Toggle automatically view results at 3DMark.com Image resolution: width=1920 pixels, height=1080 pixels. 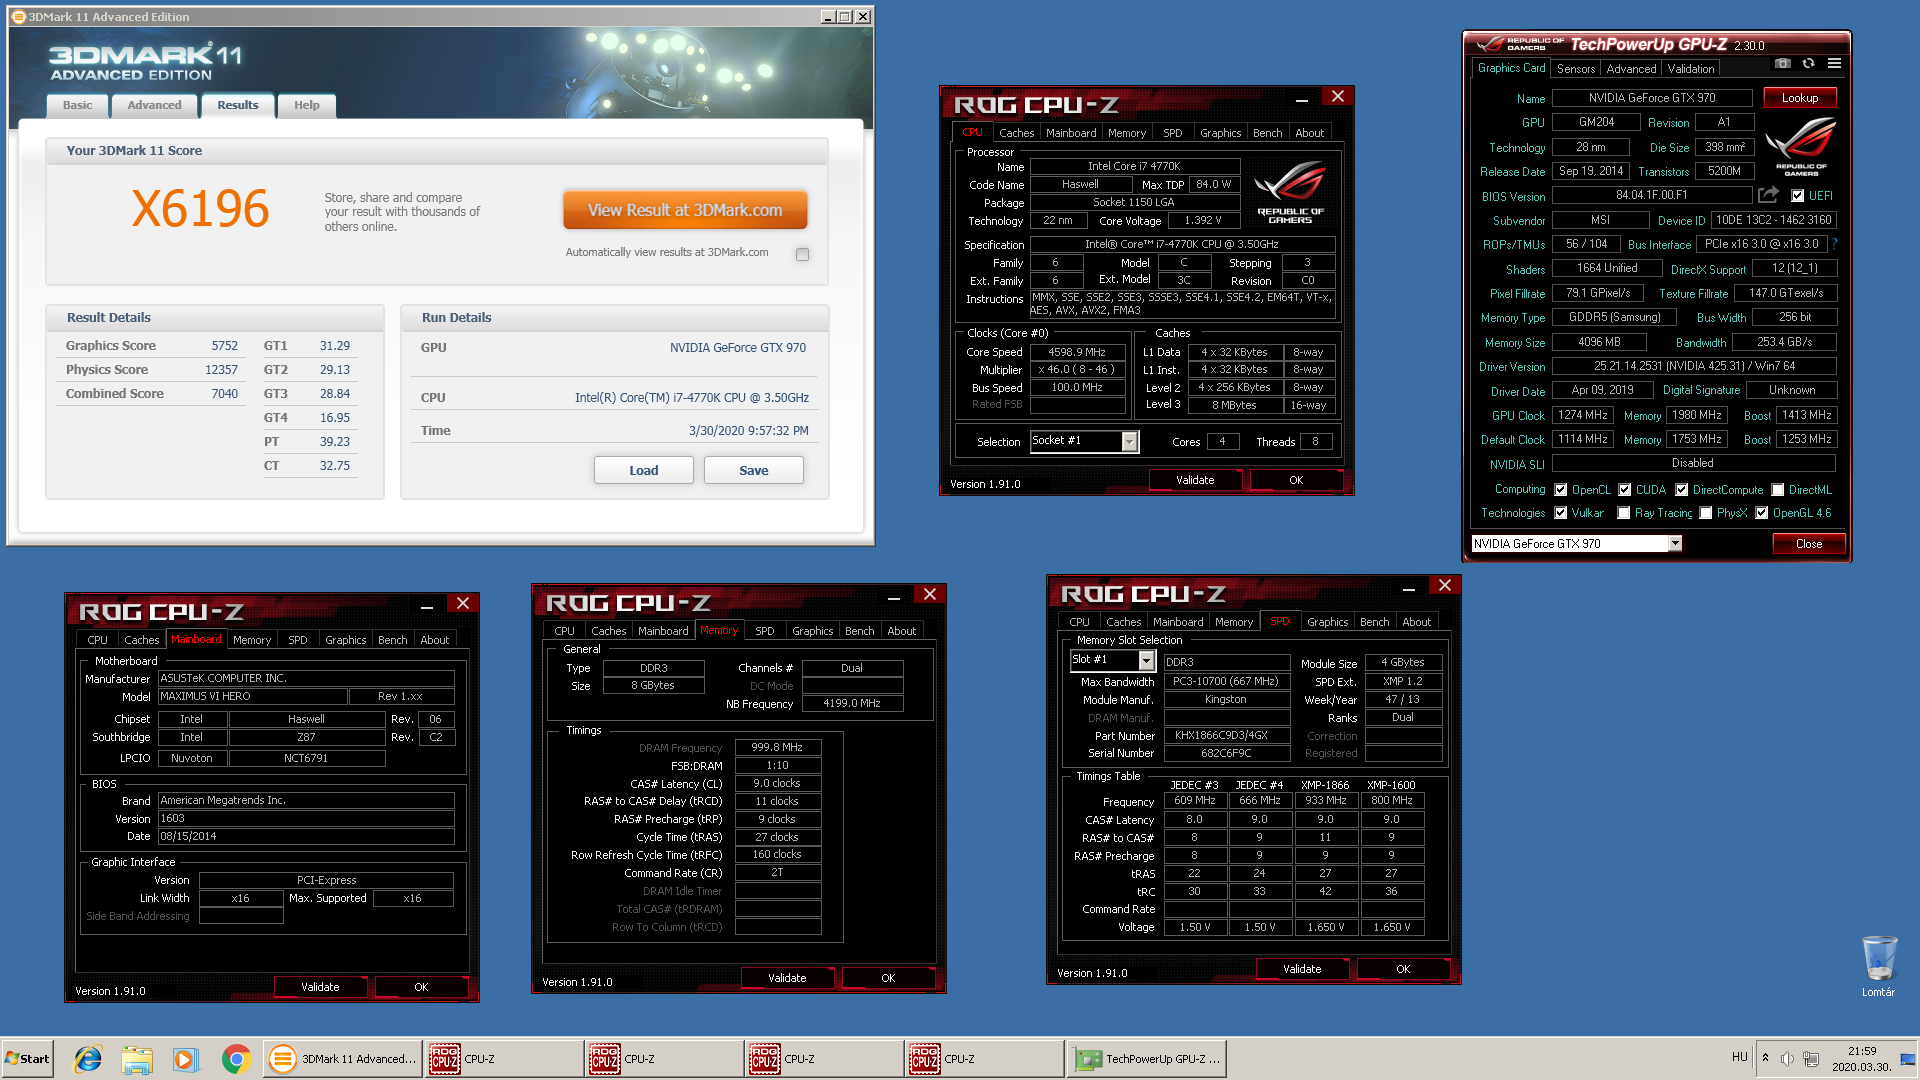(x=802, y=254)
